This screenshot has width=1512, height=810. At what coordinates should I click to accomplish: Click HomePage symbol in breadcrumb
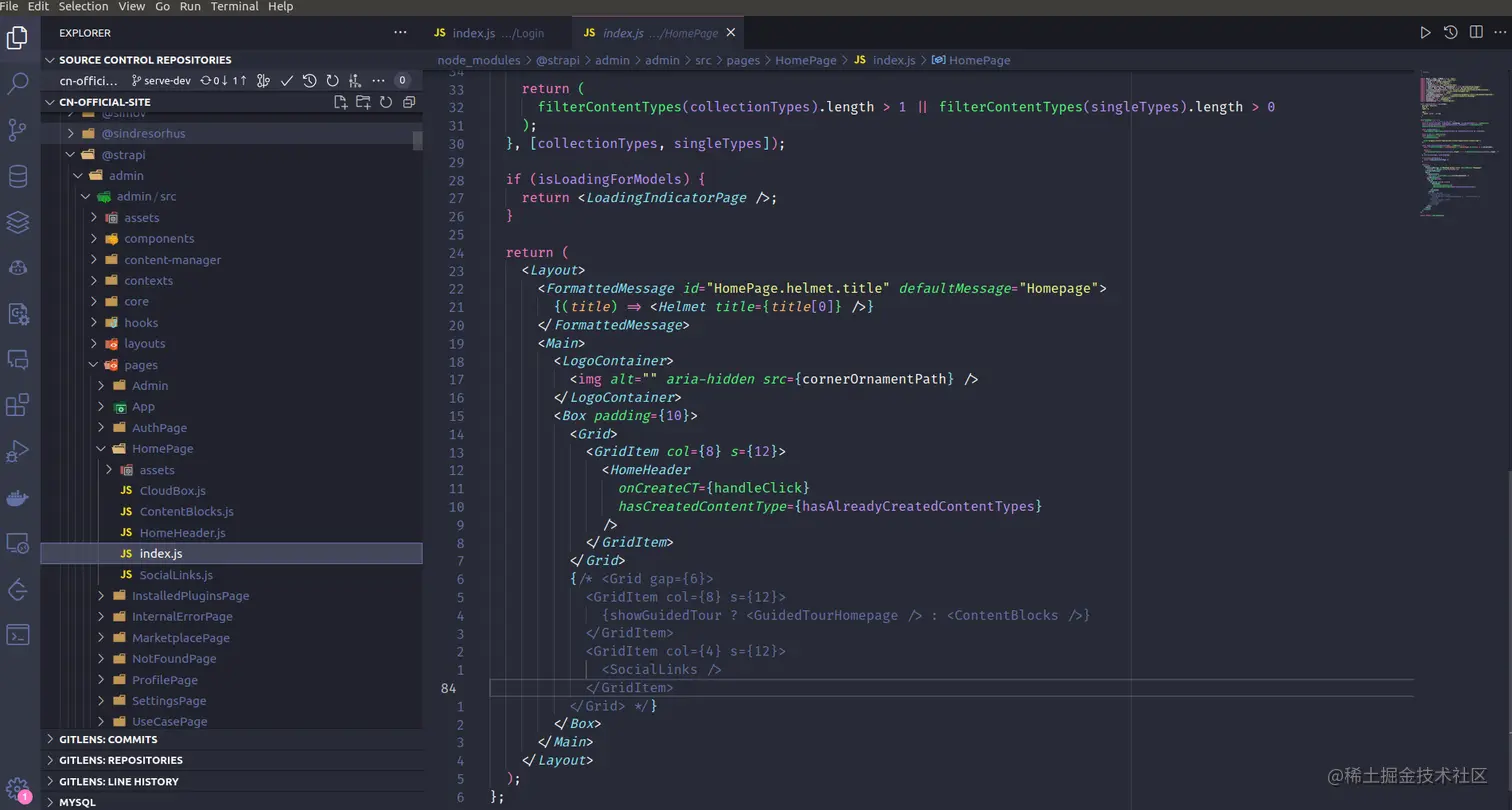point(971,60)
